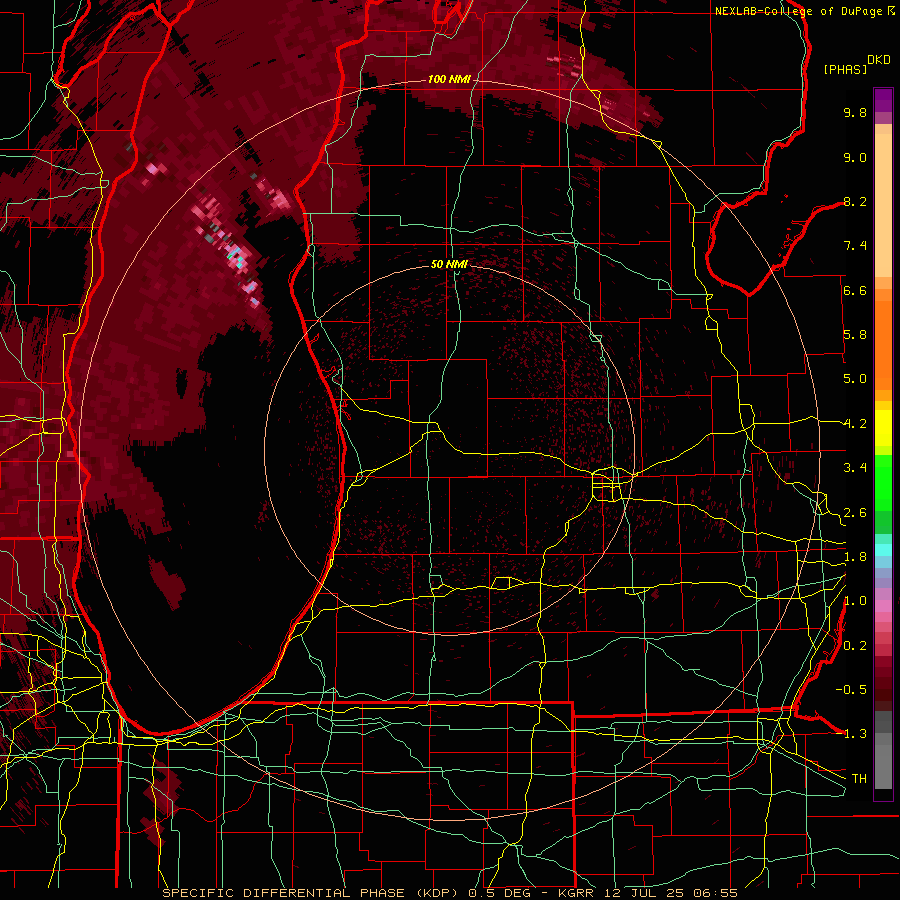Image resolution: width=900 pixels, height=900 pixels.
Task: Click the KGRR radar site identifier
Action: [x=577, y=893]
